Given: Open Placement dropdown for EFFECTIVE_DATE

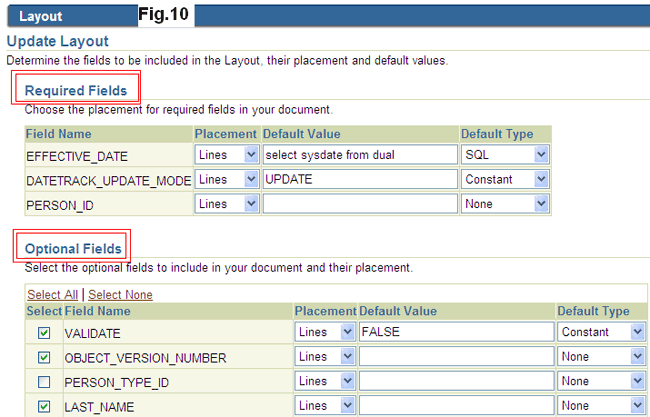Looking at the screenshot, I should pos(227,155).
